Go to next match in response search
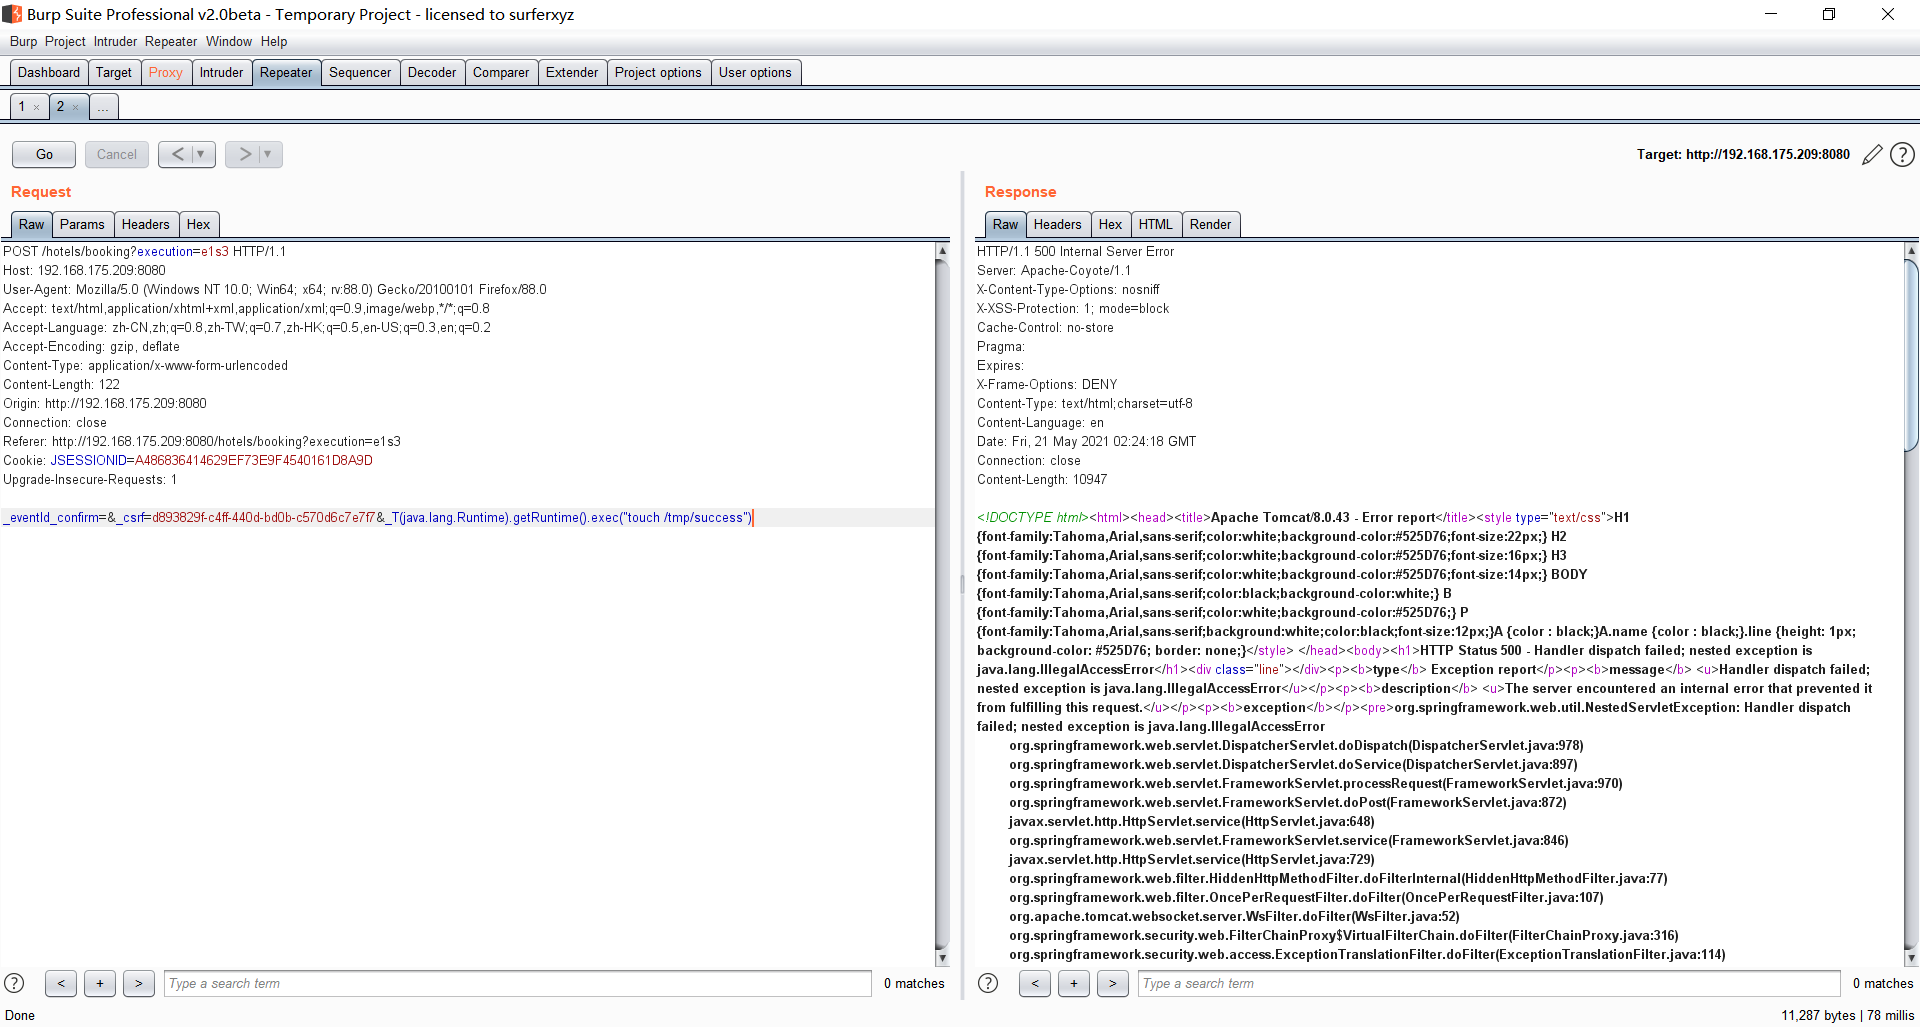1920x1027 pixels. tap(1112, 983)
